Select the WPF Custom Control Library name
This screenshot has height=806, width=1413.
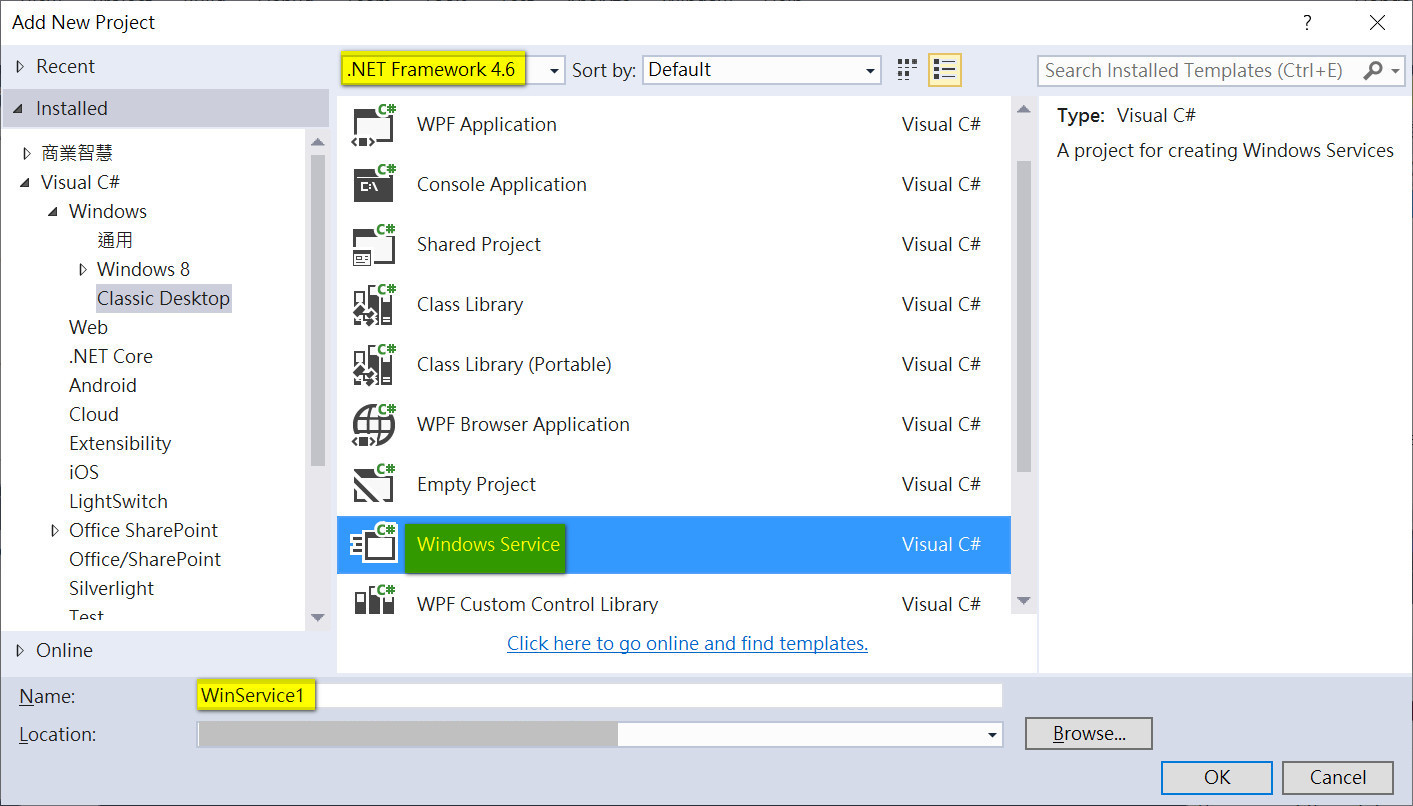[x=537, y=605]
